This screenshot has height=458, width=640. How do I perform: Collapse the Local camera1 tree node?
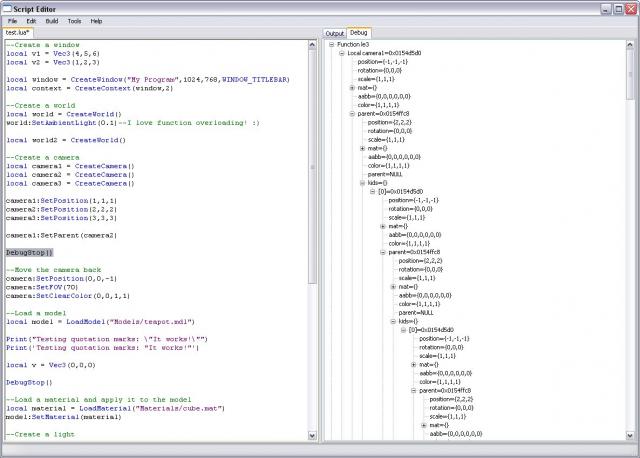[x=341, y=54]
